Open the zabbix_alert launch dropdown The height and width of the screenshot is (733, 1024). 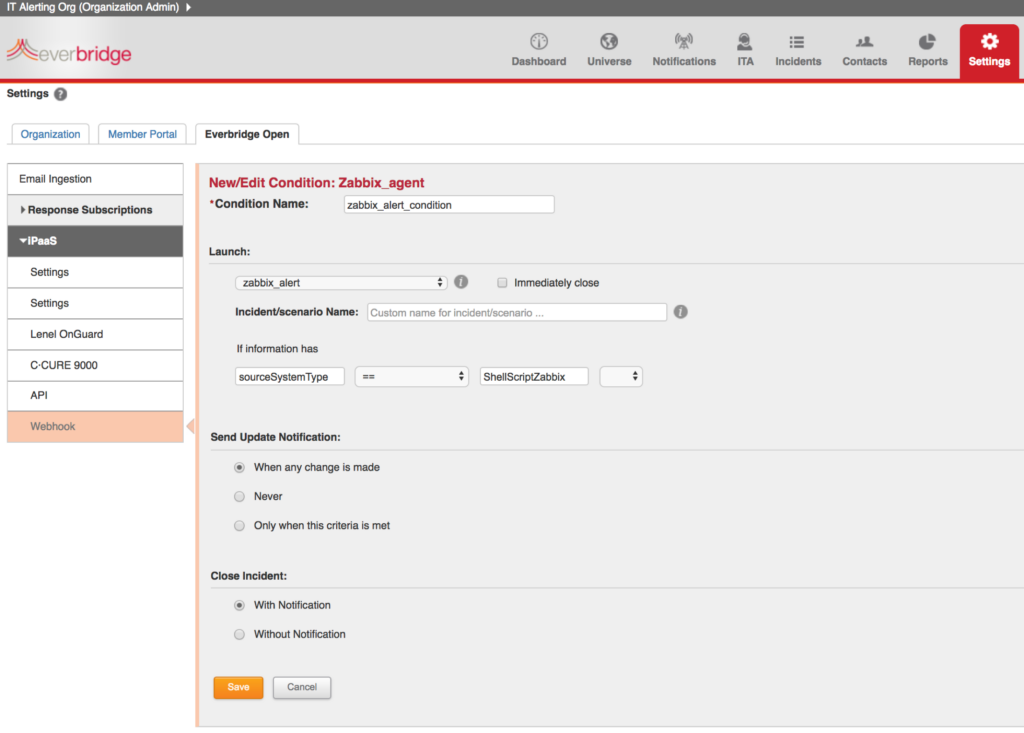tap(341, 283)
